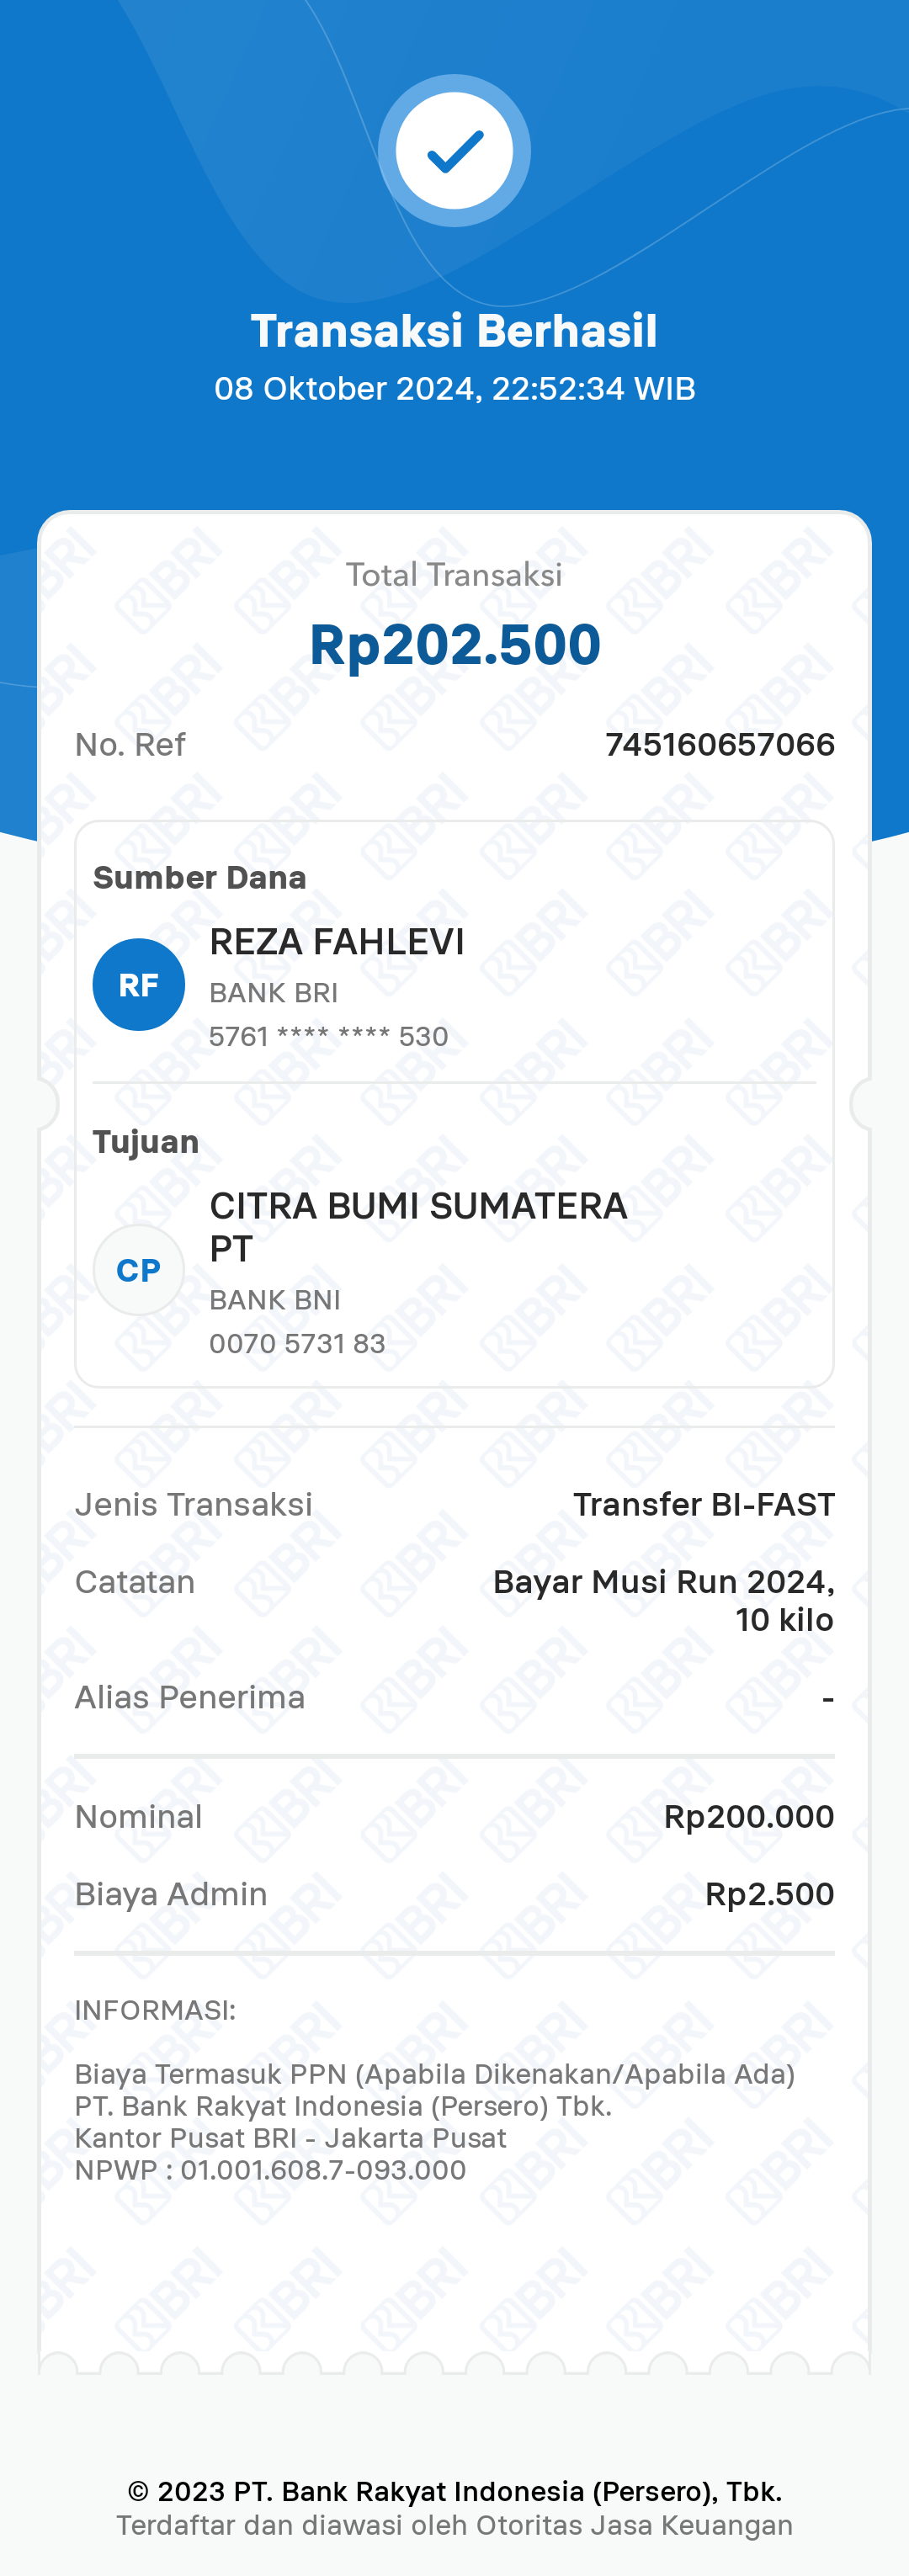Tap the sender name REZA FAHLEVI
909x2576 pixels.
(x=337, y=942)
